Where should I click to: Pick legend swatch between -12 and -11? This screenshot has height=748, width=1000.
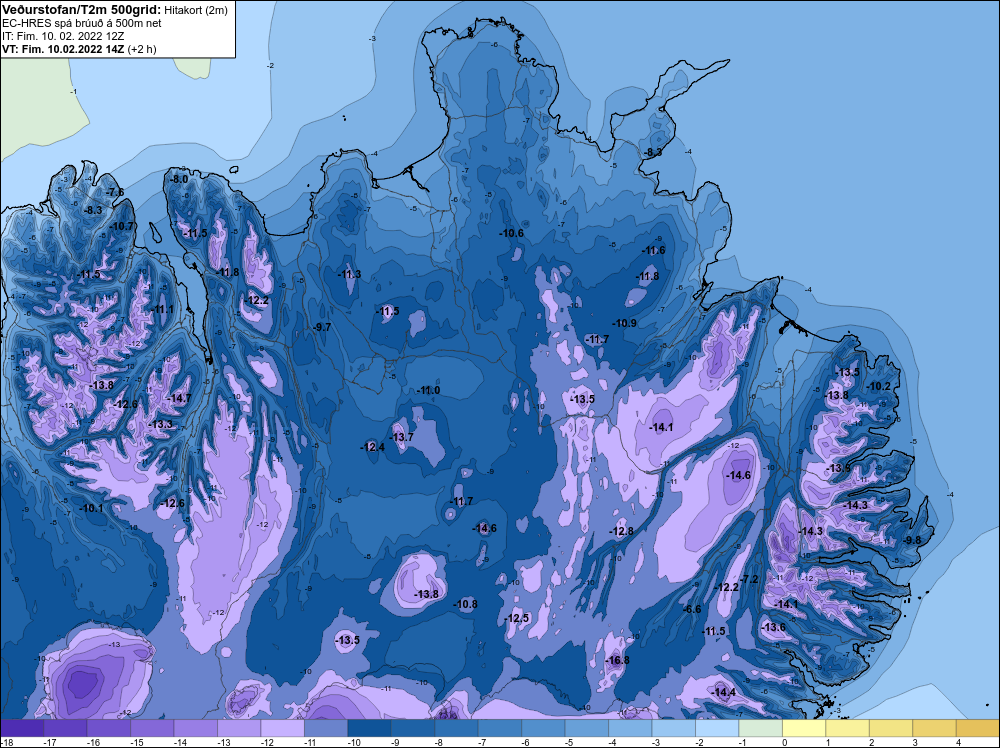pos(283,728)
